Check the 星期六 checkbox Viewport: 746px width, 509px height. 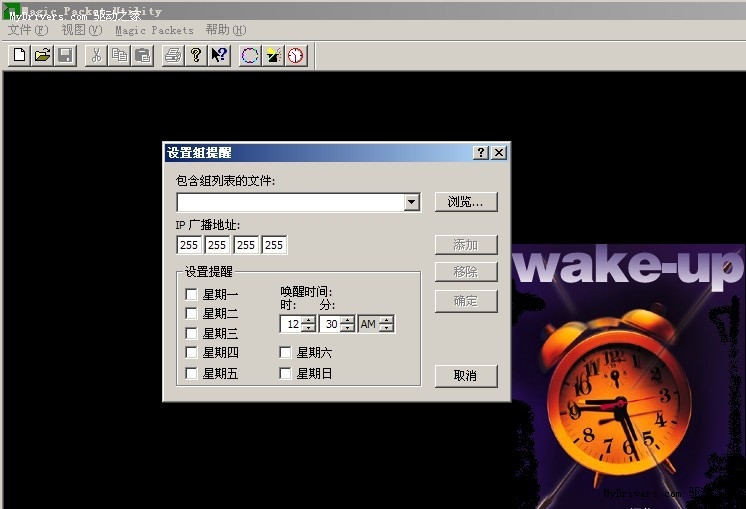(285, 352)
